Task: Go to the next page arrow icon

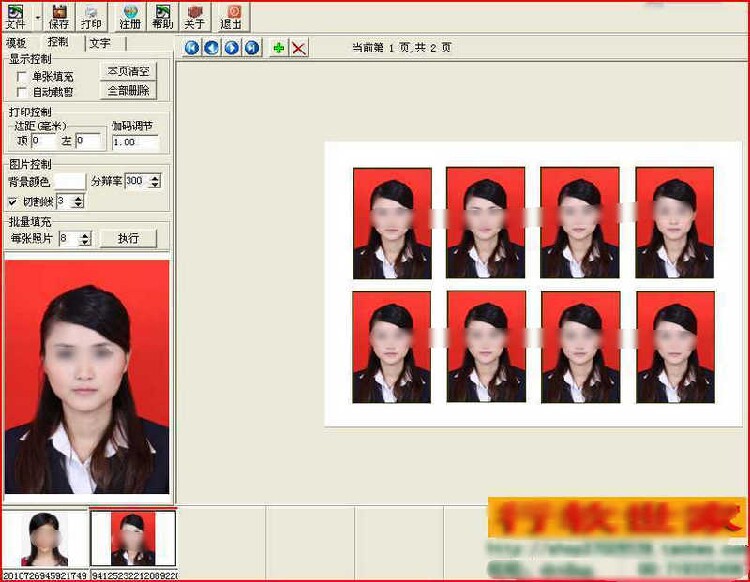Action: (x=232, y=47)
